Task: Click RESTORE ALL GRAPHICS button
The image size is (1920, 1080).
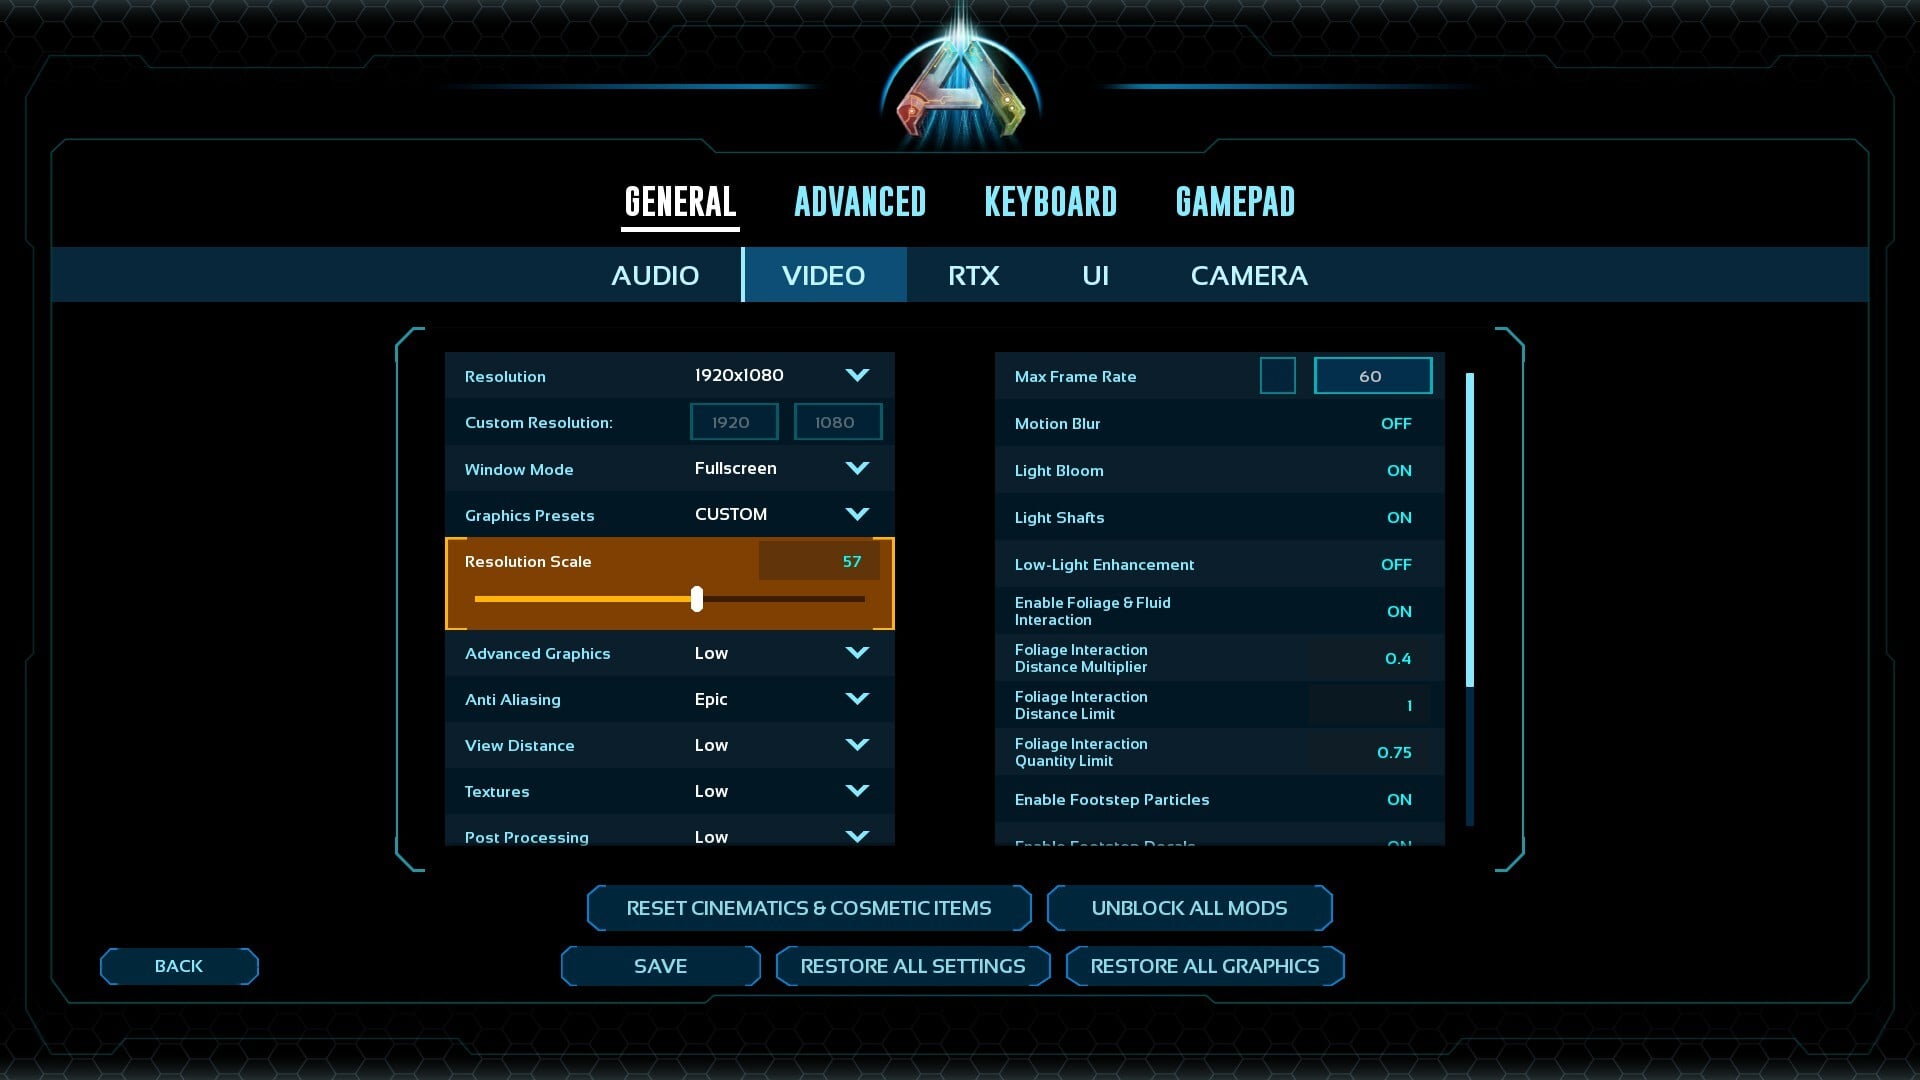Action: [1204, 966]
